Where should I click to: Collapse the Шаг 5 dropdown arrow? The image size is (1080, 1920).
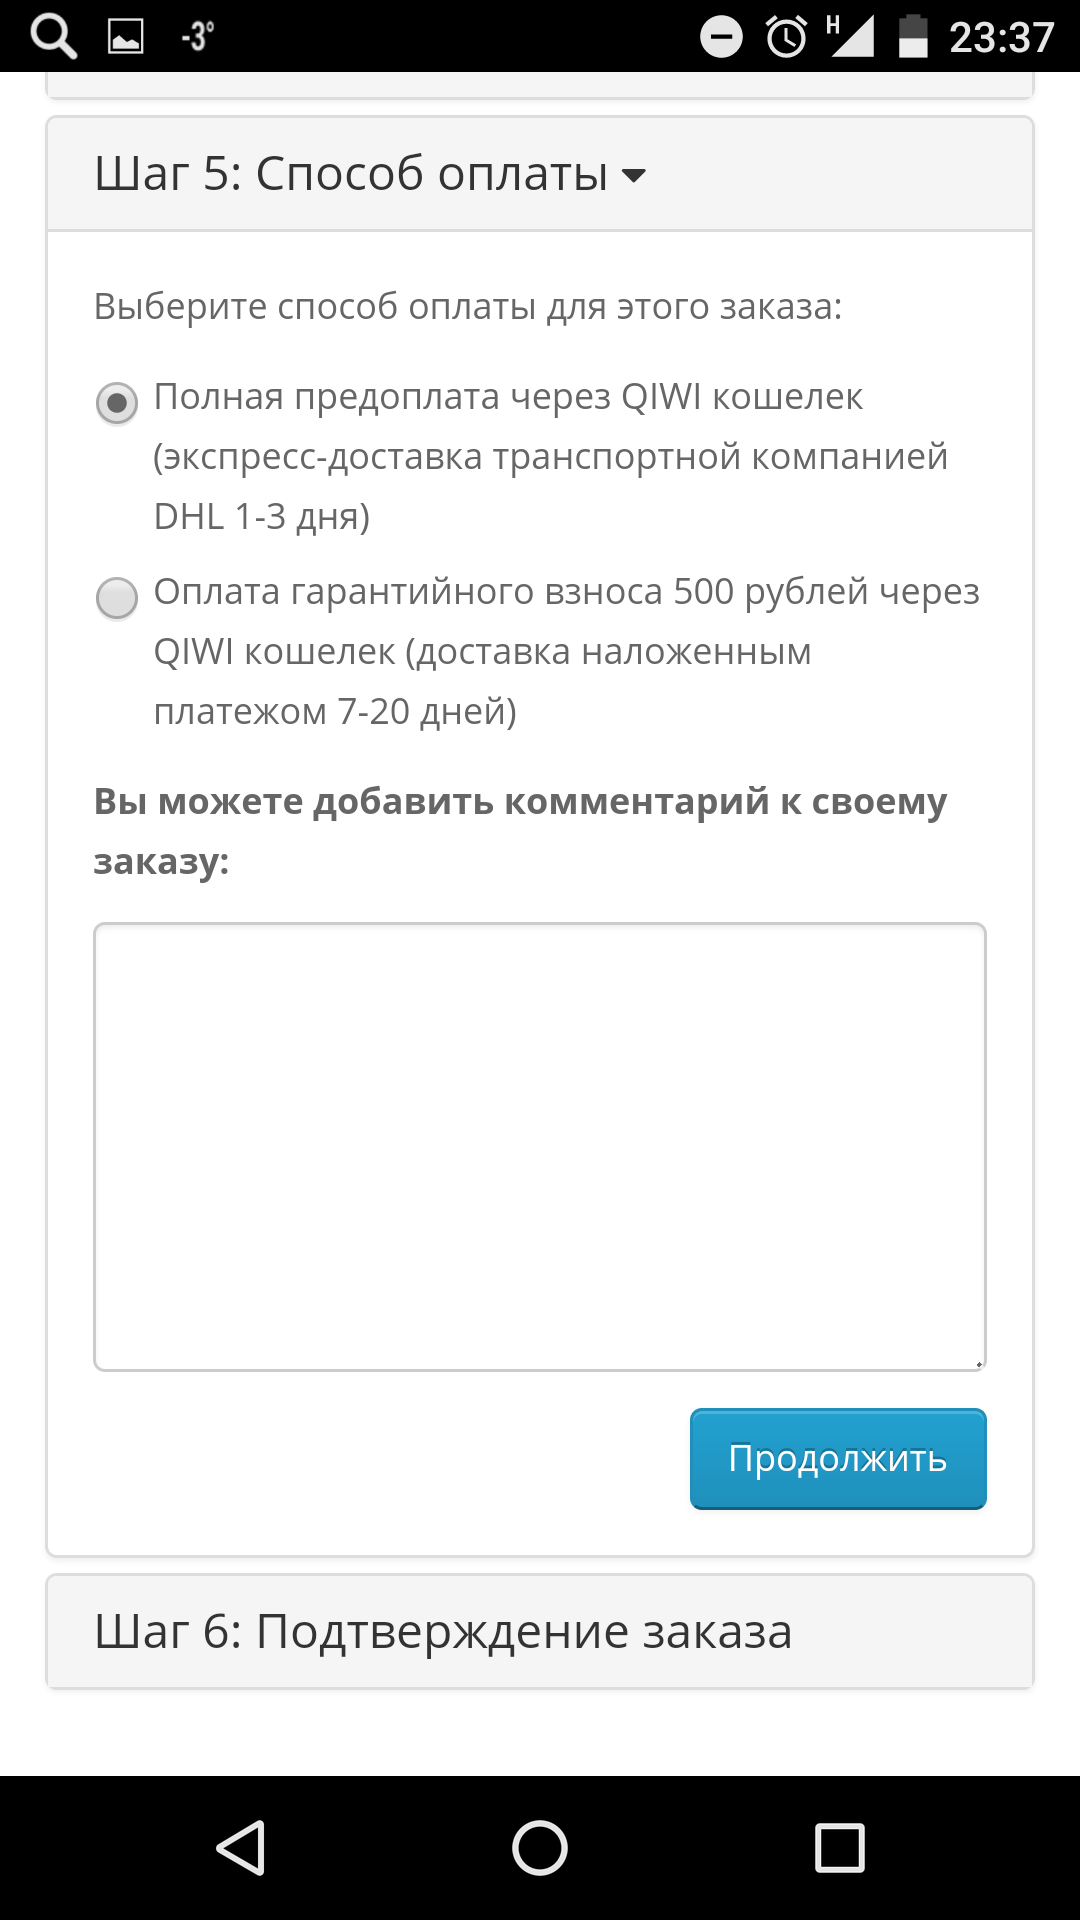tap(633, 176)
